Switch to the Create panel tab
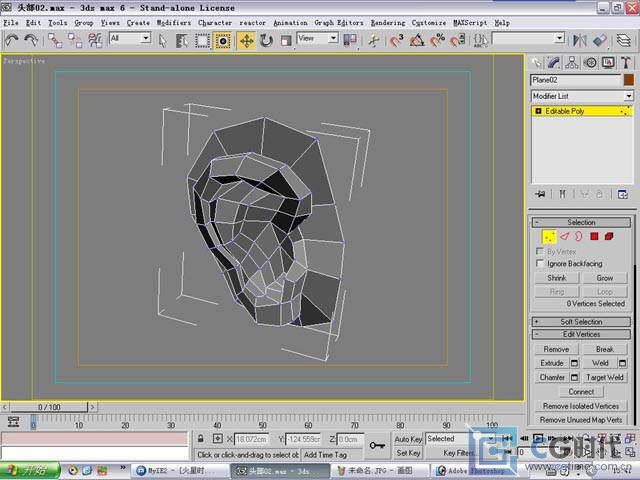This screenshot has width=640, height=480. pyautogui.click(x=536, y=62)
